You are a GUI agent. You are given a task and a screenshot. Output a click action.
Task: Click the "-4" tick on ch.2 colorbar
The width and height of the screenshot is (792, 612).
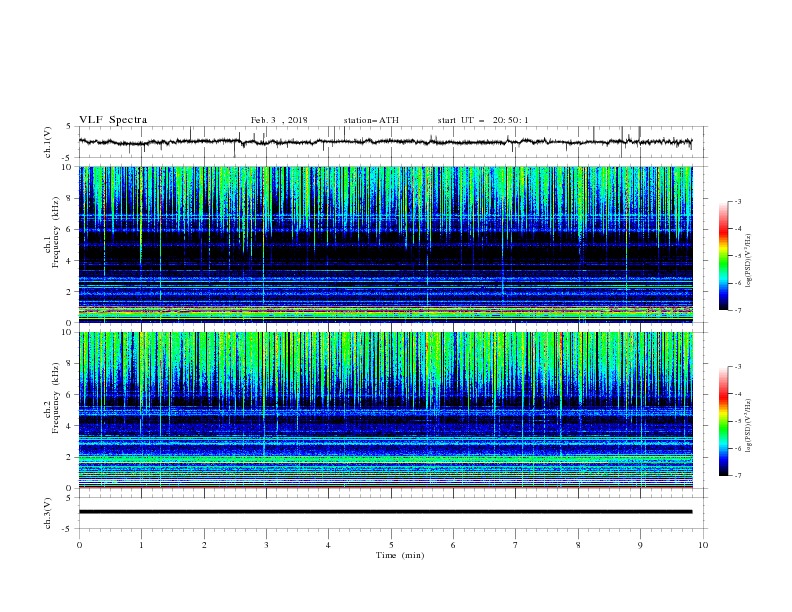pyautogui.click(x=738, y=394)
